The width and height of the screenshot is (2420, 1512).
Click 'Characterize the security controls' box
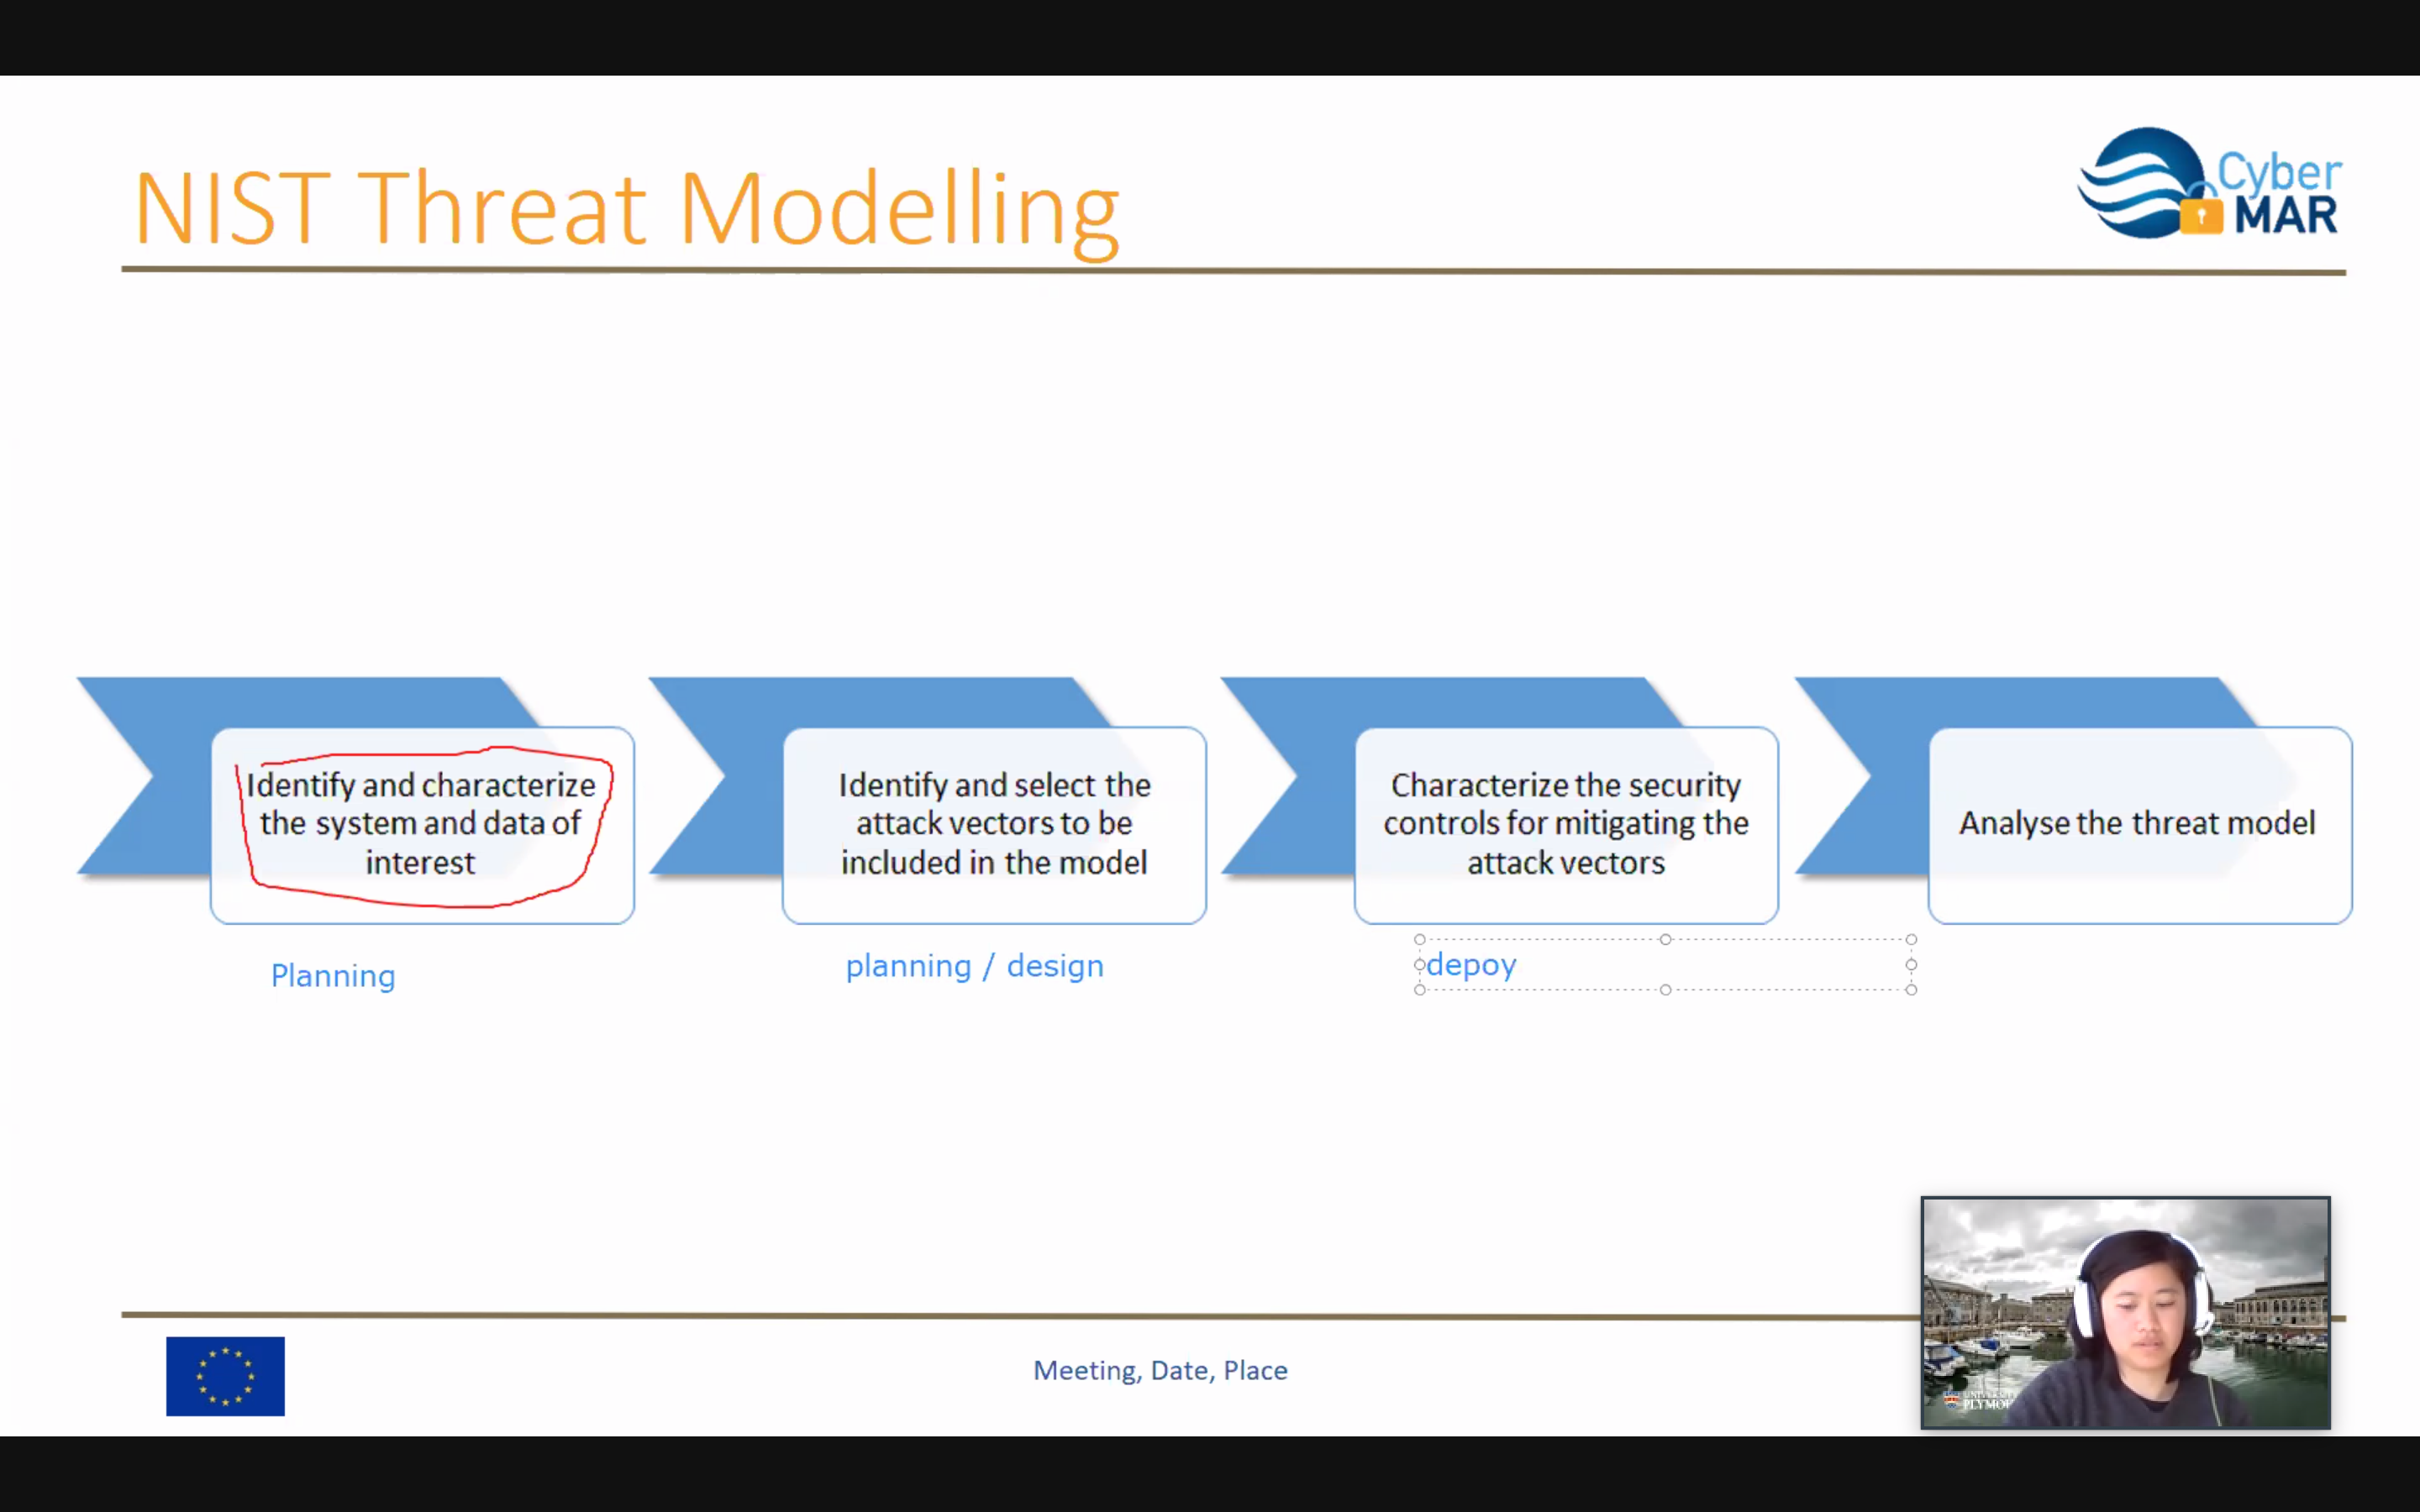1566,823
